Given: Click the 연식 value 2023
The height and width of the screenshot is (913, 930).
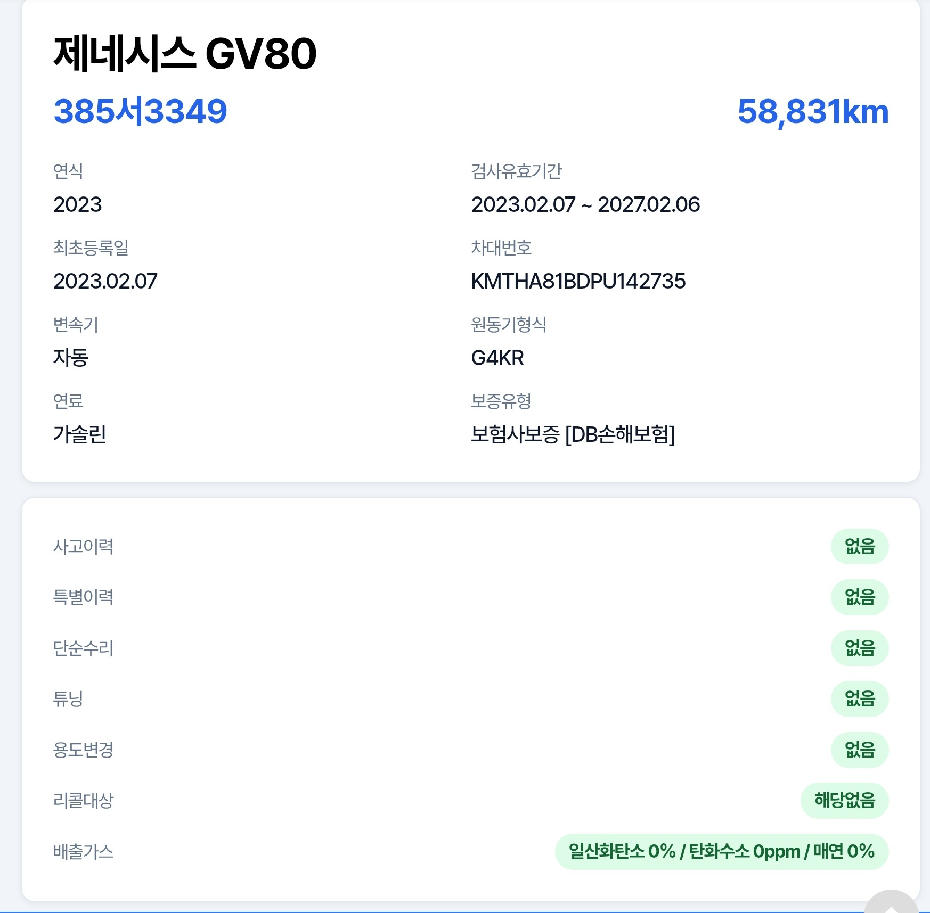Looking at the screenshot, I should pos(78,205).
